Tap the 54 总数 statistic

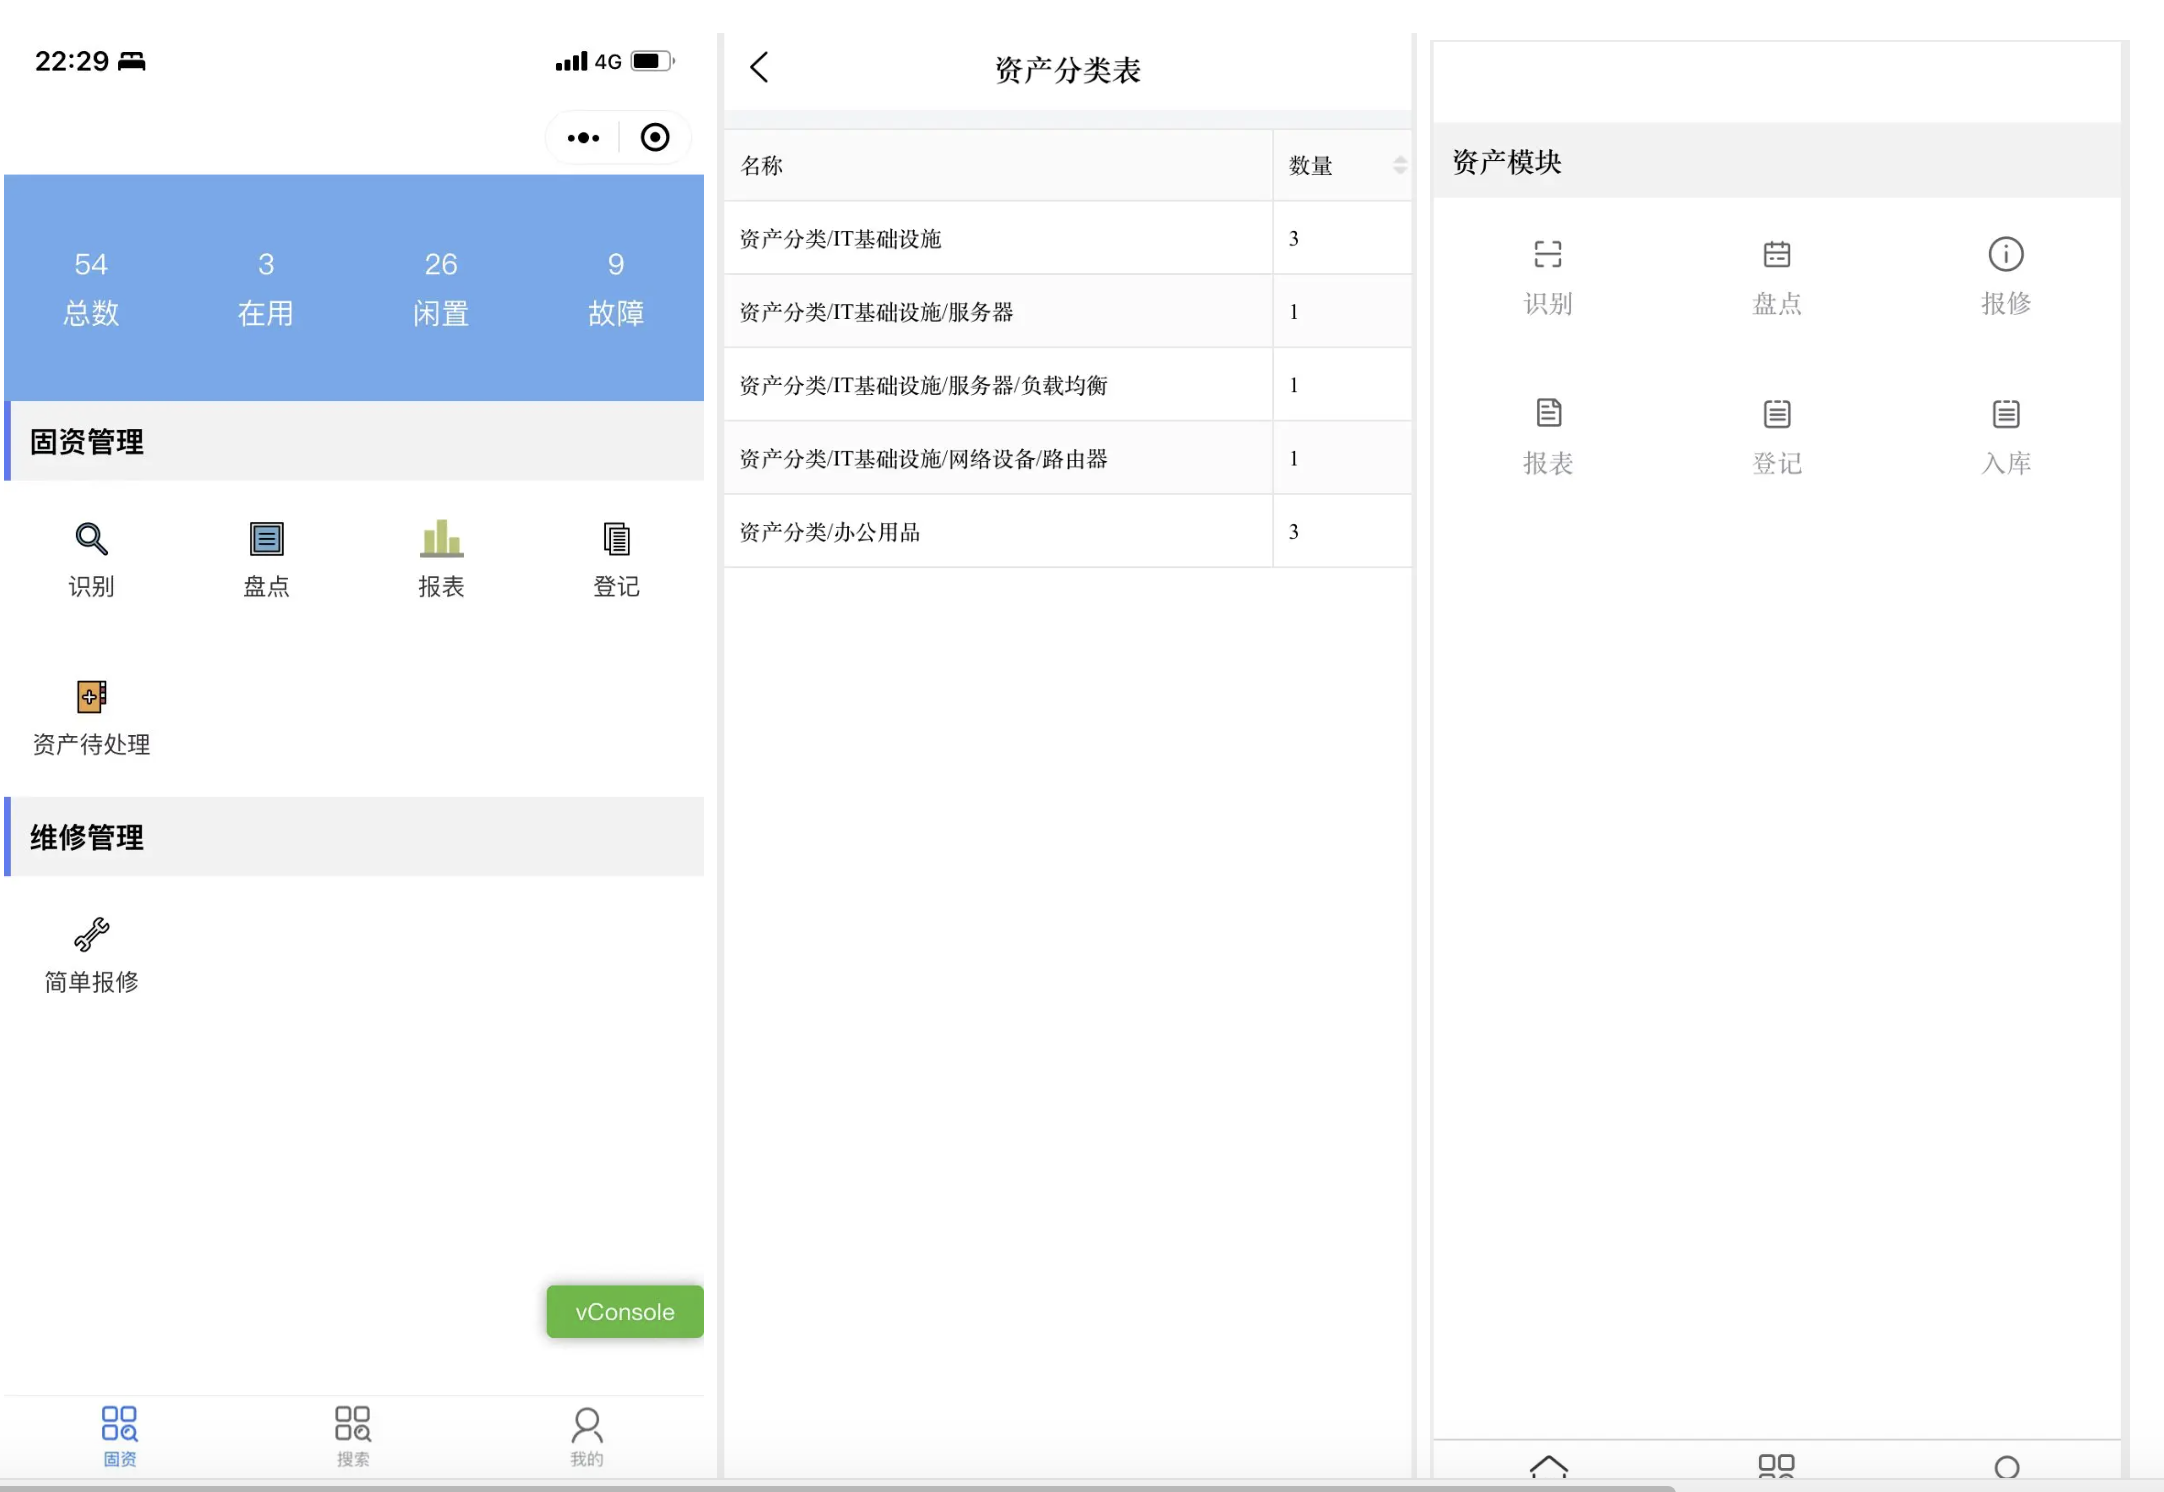point(91,288)
